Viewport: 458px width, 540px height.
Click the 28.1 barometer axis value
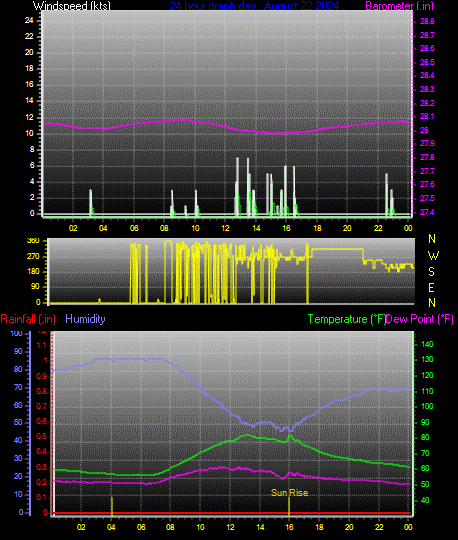click(427, 116)
